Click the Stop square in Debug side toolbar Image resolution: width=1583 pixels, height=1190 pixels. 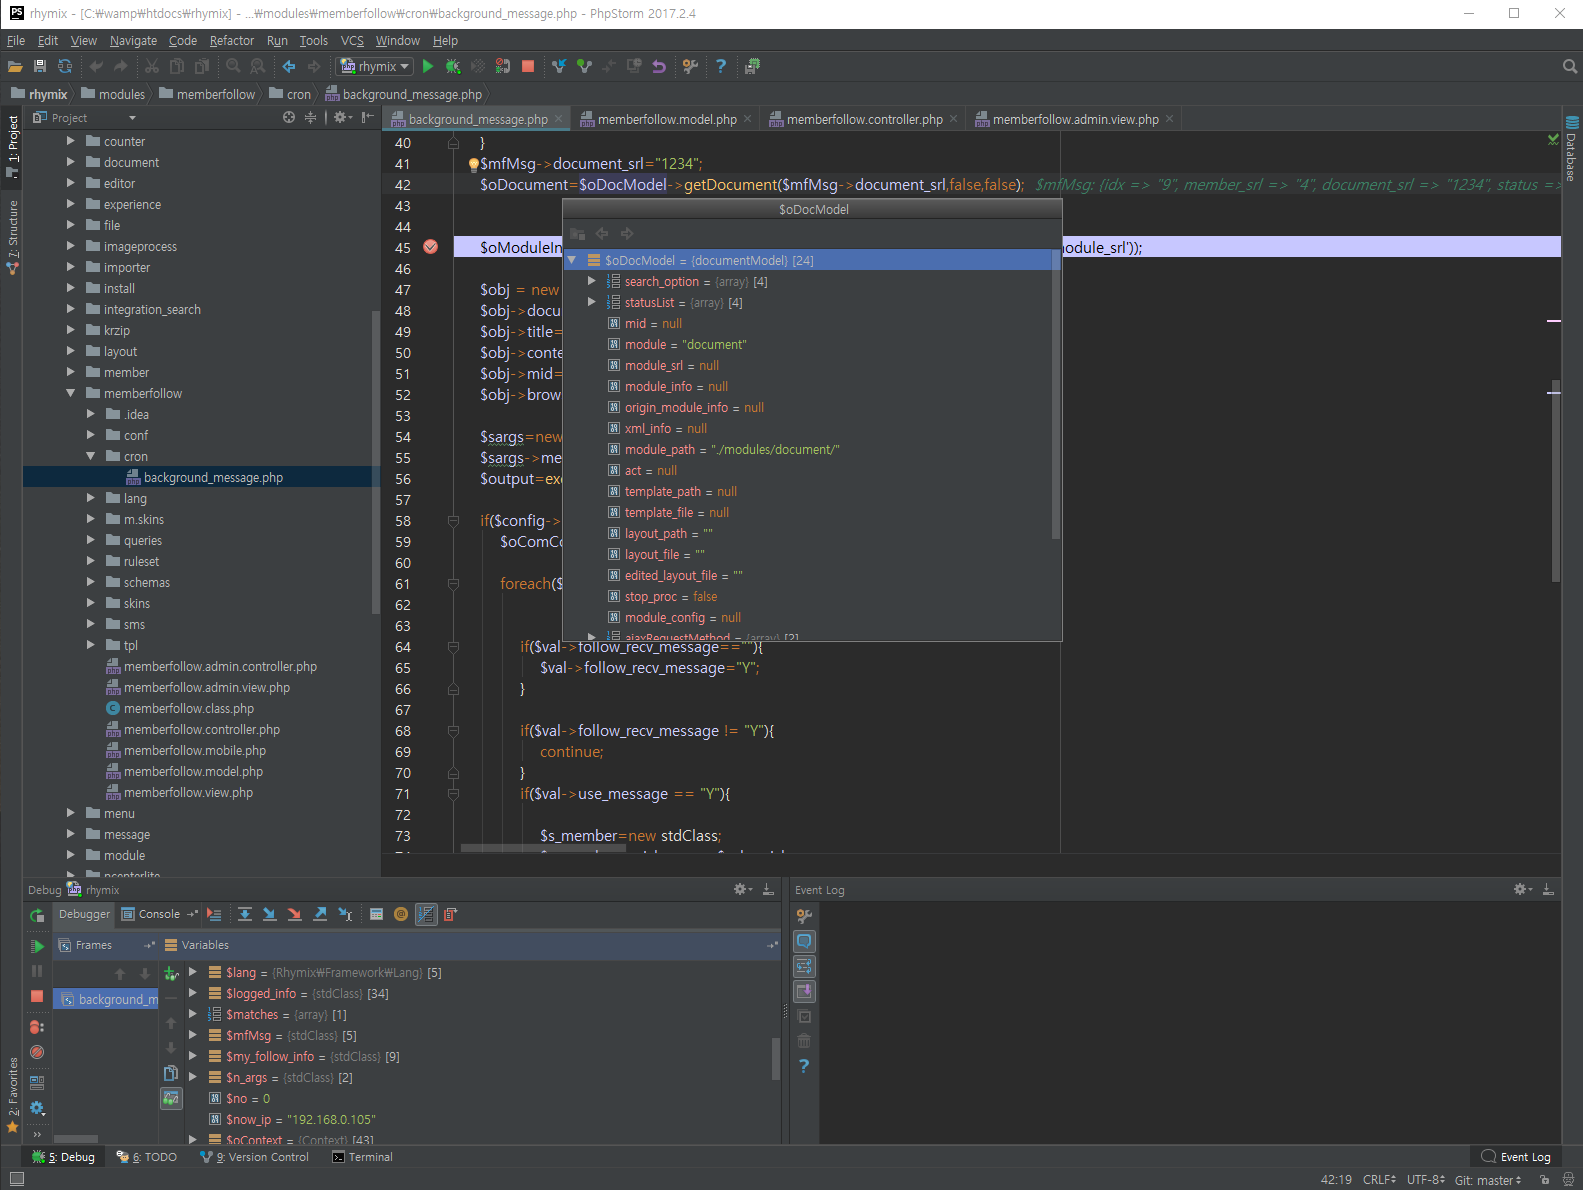tap(37, 996)
